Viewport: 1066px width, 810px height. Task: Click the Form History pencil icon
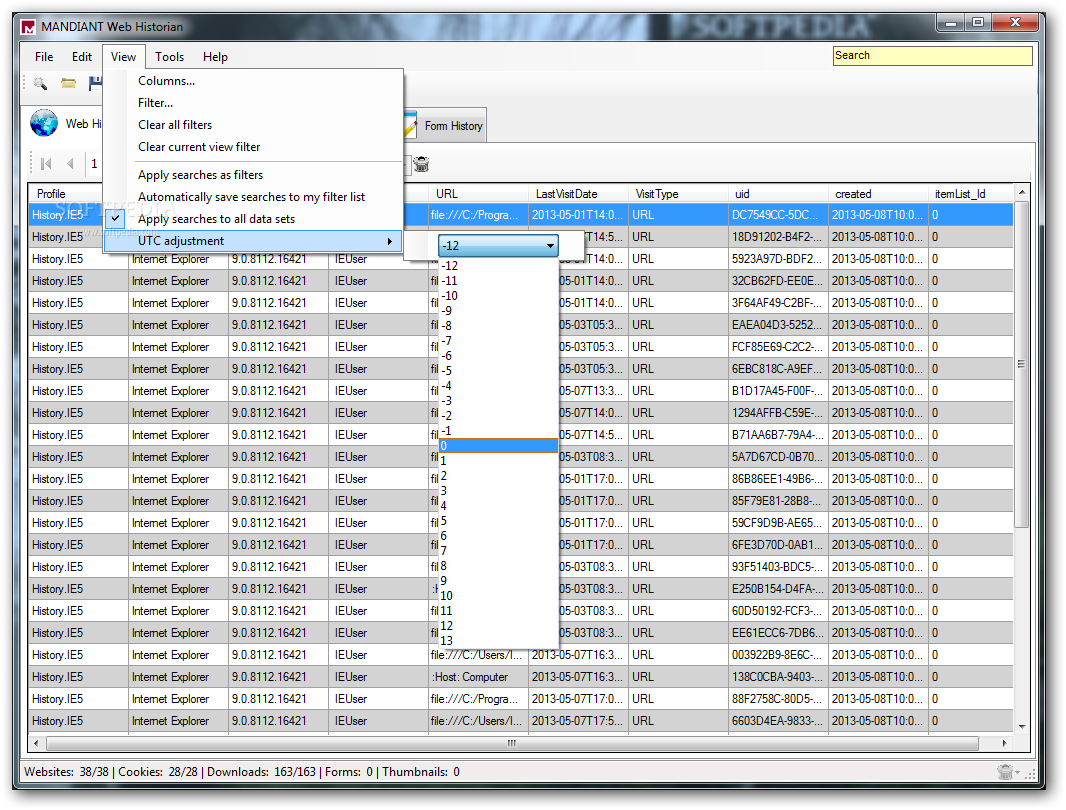click(x=410, y=125)
